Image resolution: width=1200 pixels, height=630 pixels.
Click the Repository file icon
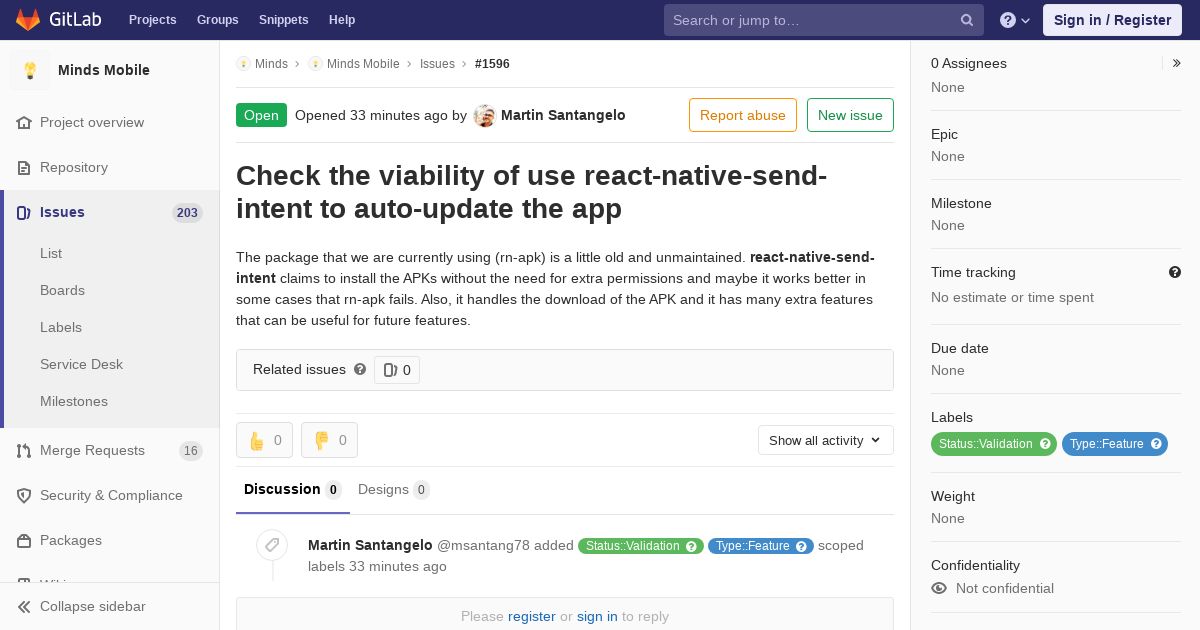click(24, 167)
